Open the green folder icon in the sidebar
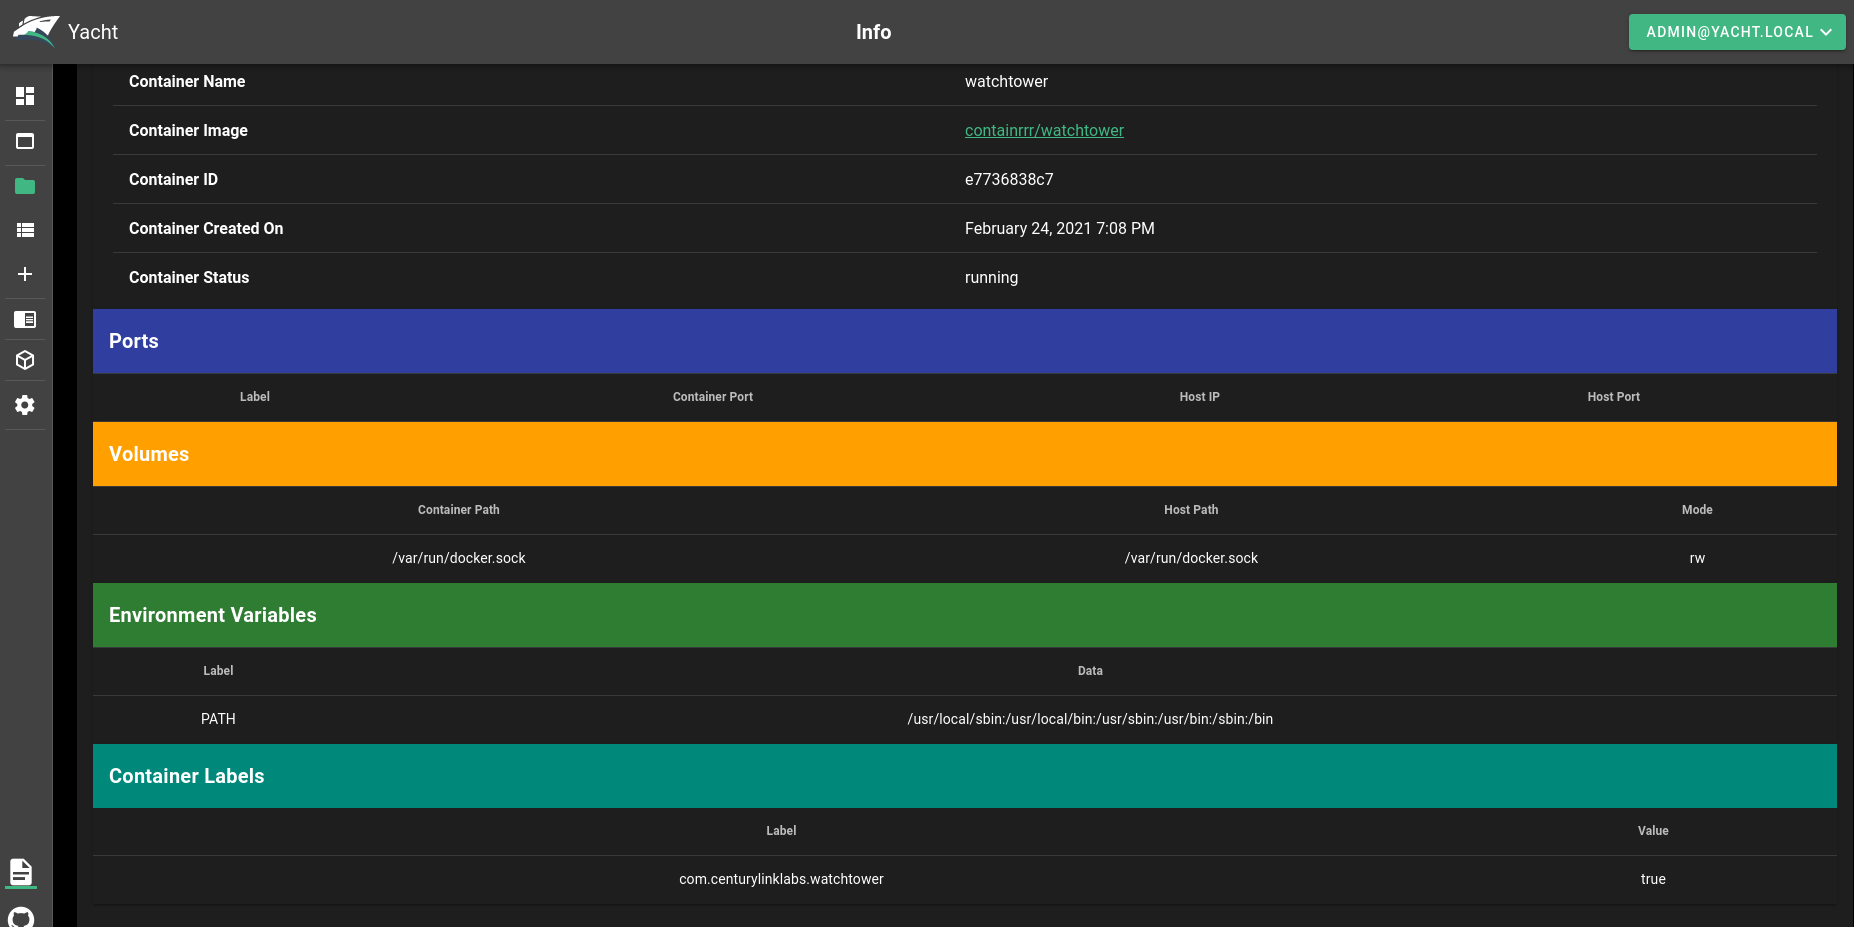 [x=25, y=186]
